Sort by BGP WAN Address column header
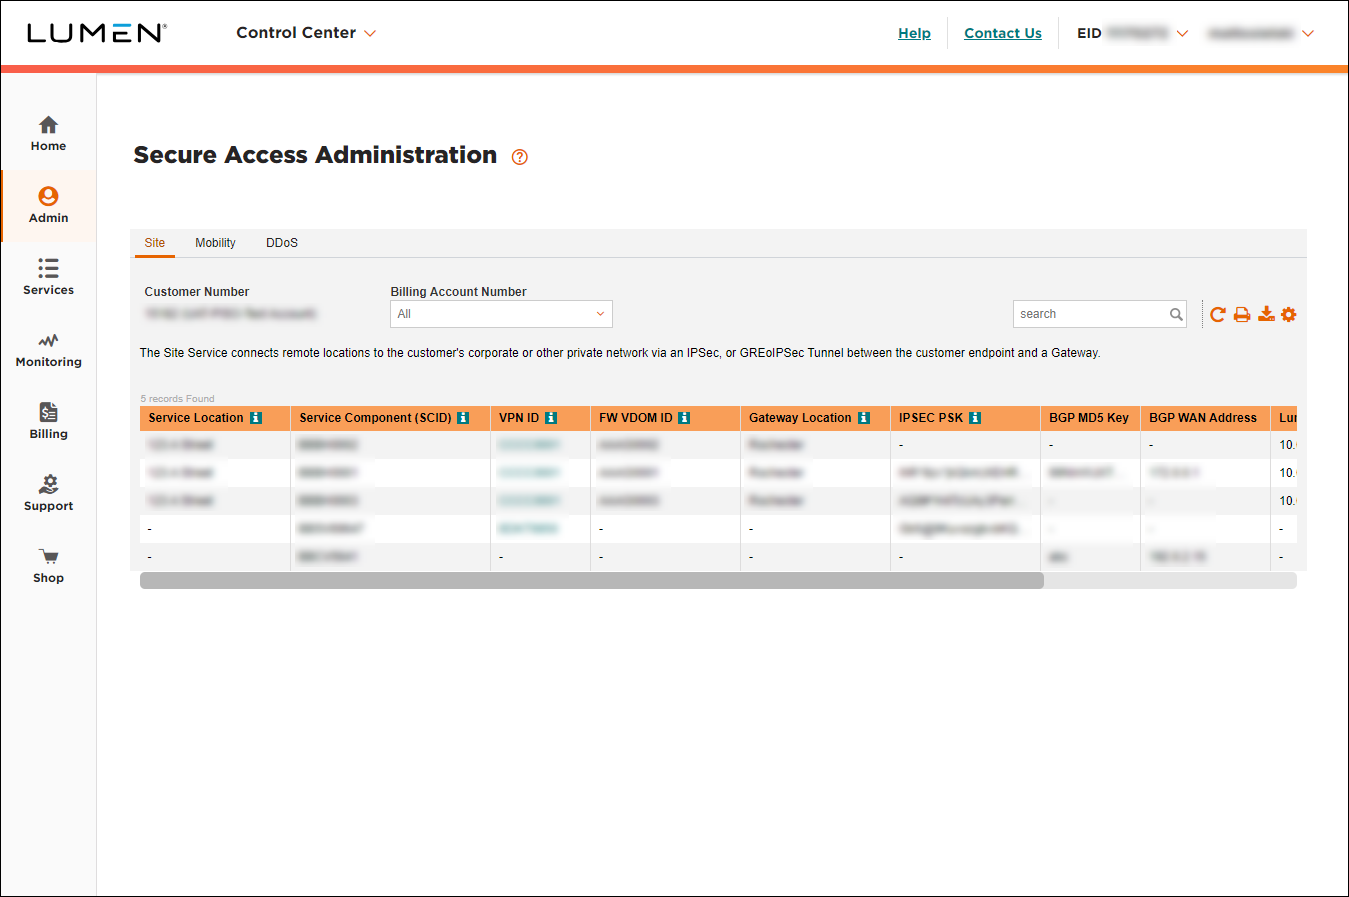The image size is (1349, 897). (x=1203, y=418)
